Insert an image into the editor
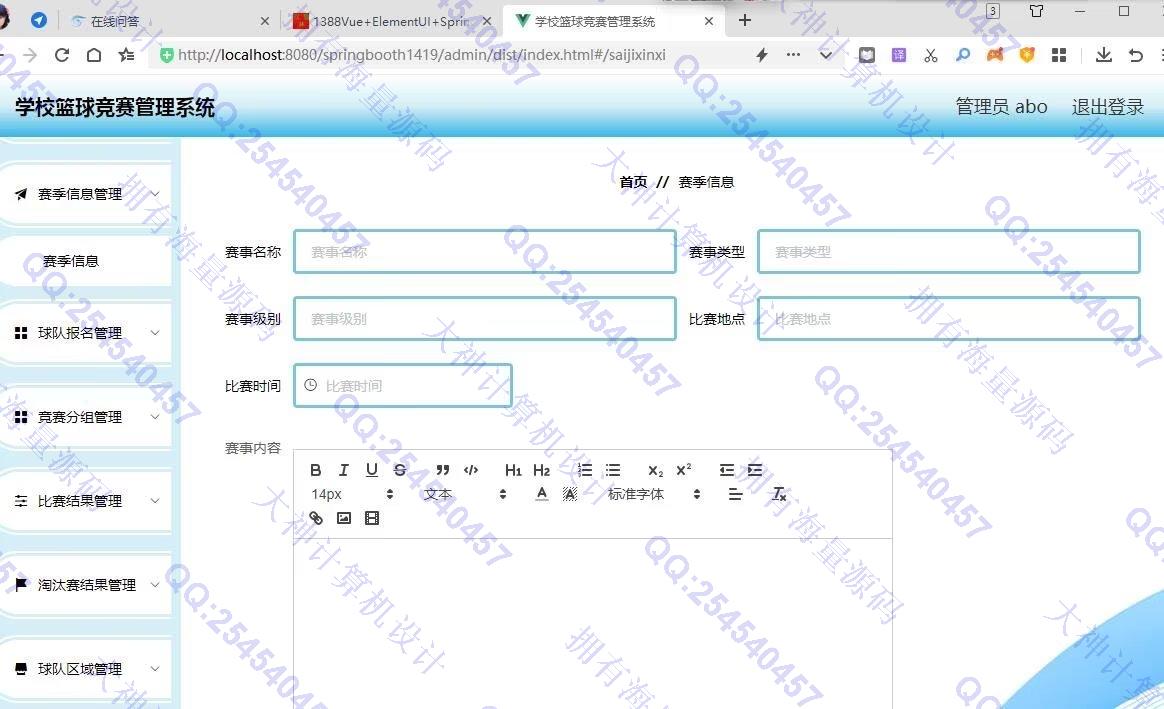Image resolution: width=1164 pixels, height=709 pixels. click(344, 518)
